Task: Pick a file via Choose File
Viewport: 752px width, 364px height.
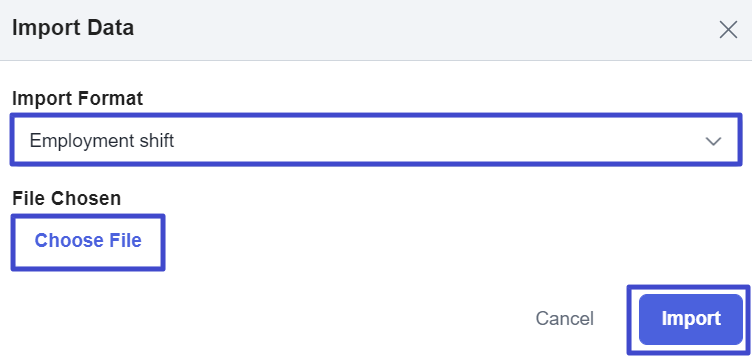Action: pos(88,242)
